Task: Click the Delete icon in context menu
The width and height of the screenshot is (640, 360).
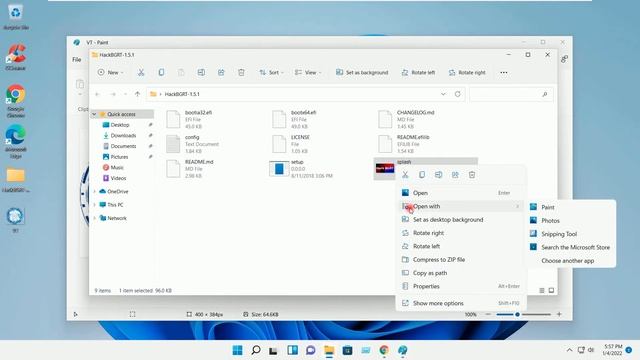Action: pyautogui.click(x=472, y=175)
